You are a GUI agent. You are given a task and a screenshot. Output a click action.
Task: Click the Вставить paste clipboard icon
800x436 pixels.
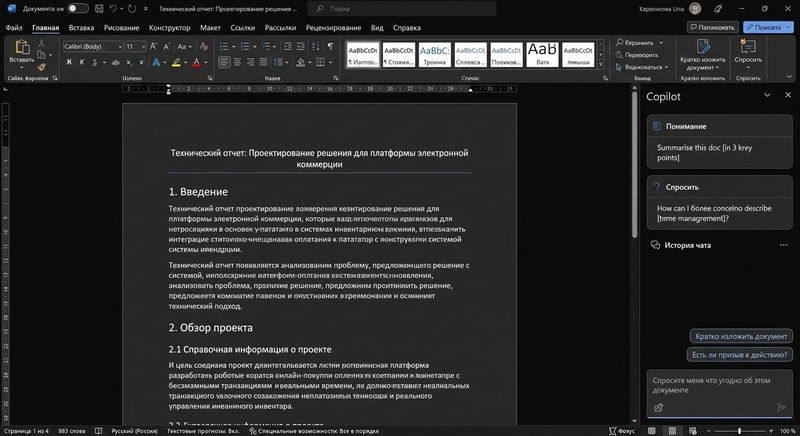[x=22, y=47]
